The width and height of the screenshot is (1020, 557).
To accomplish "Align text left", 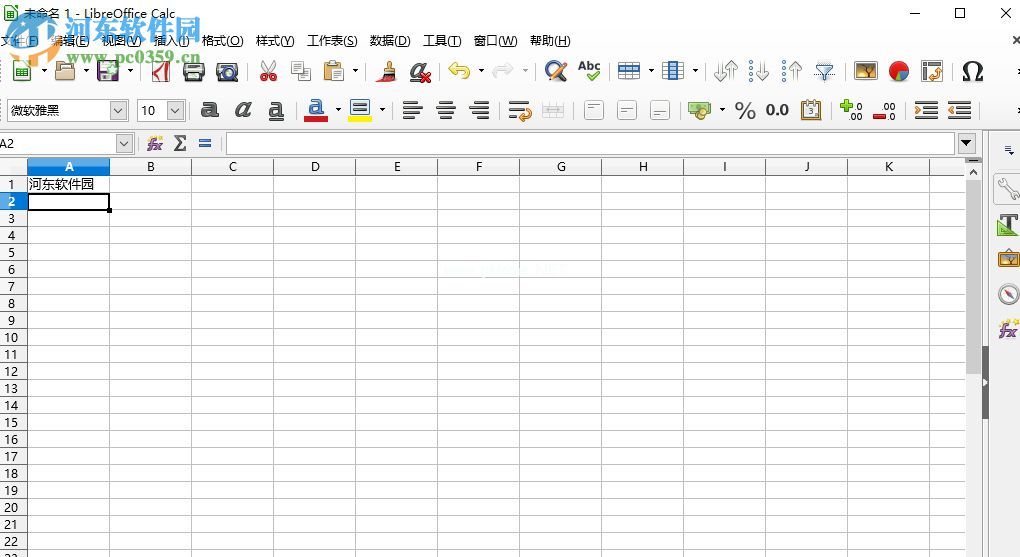I will [412, 110].
